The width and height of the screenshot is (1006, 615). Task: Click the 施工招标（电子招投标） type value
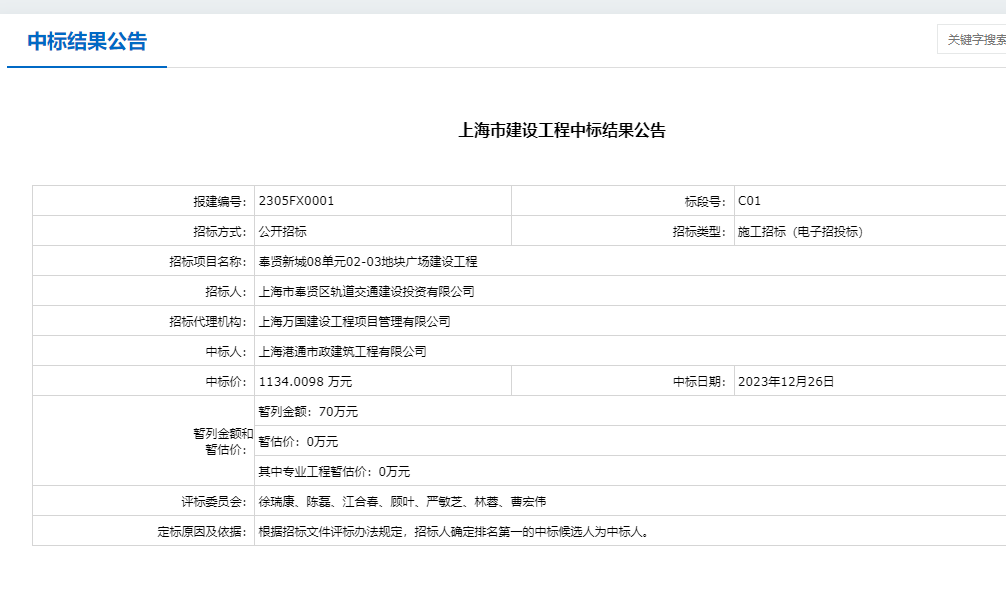(800, 231)
